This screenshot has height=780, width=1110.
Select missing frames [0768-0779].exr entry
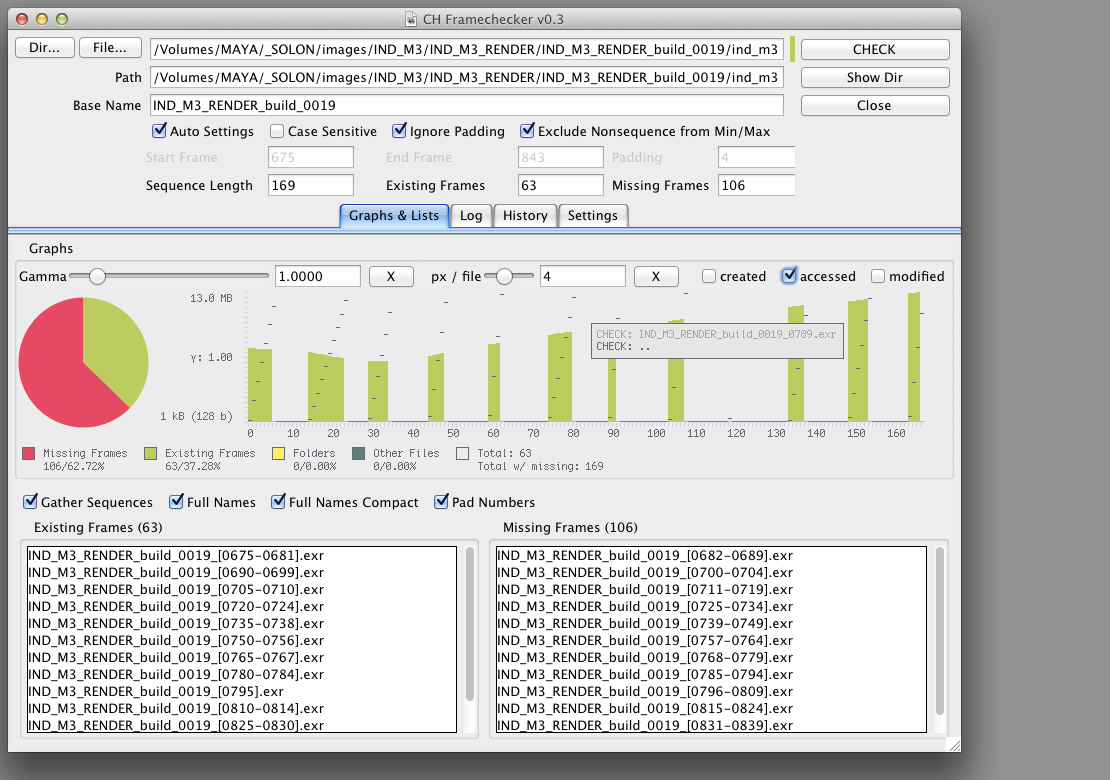click(x=711, y=658)
